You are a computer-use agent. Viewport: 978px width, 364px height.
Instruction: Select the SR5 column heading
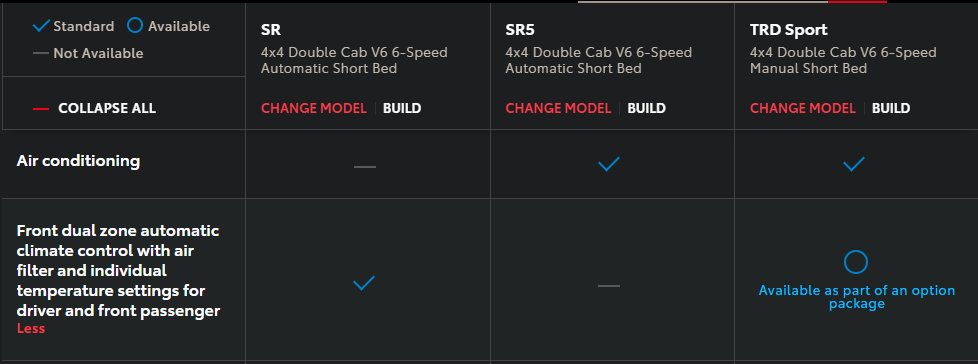tap(520, 29)
